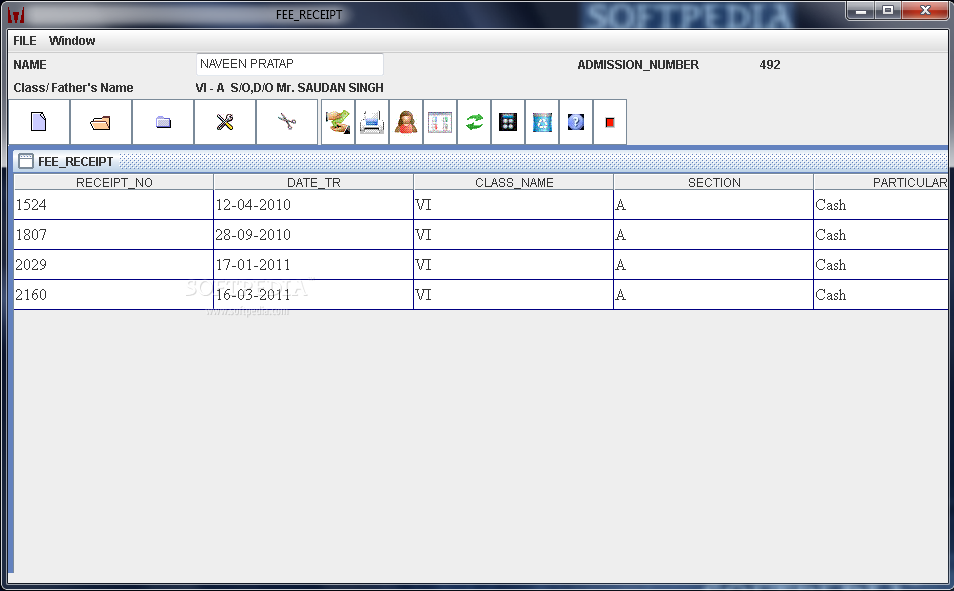This screenshot has height=591, width=954.
Task: Click the green refresh arrows icon
Action: pyautogui.click(x=474, y=122)
